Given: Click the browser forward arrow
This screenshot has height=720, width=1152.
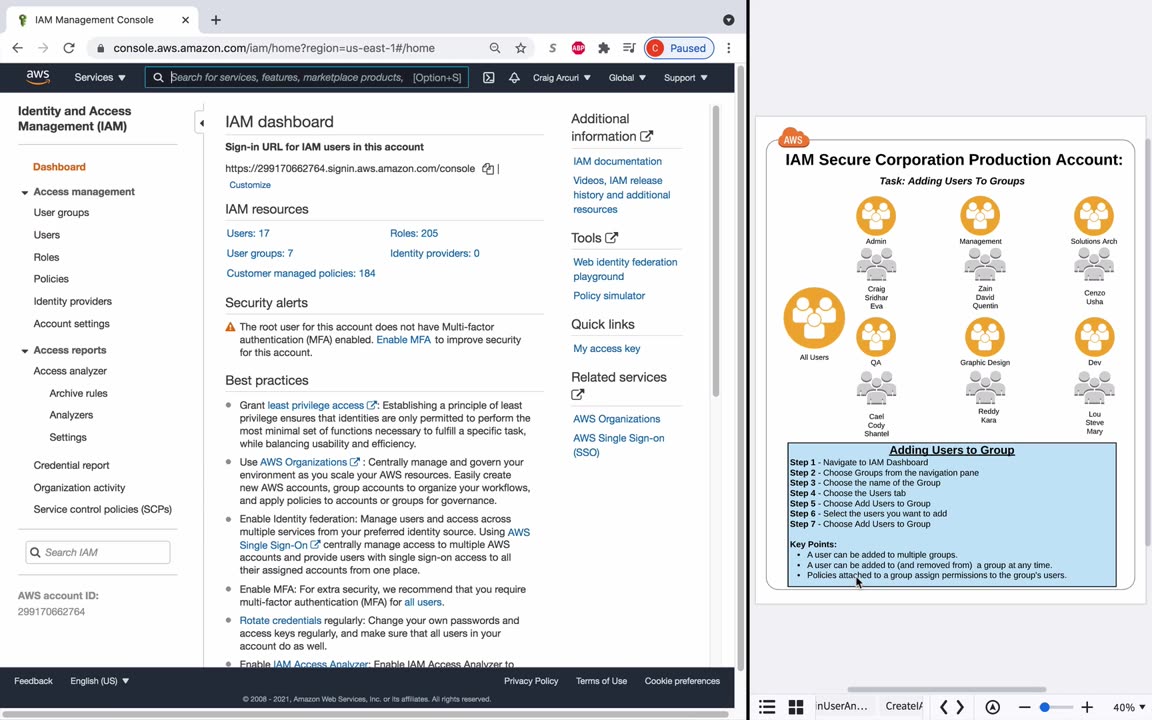Looking at the screenshot, I should [43, 48].
